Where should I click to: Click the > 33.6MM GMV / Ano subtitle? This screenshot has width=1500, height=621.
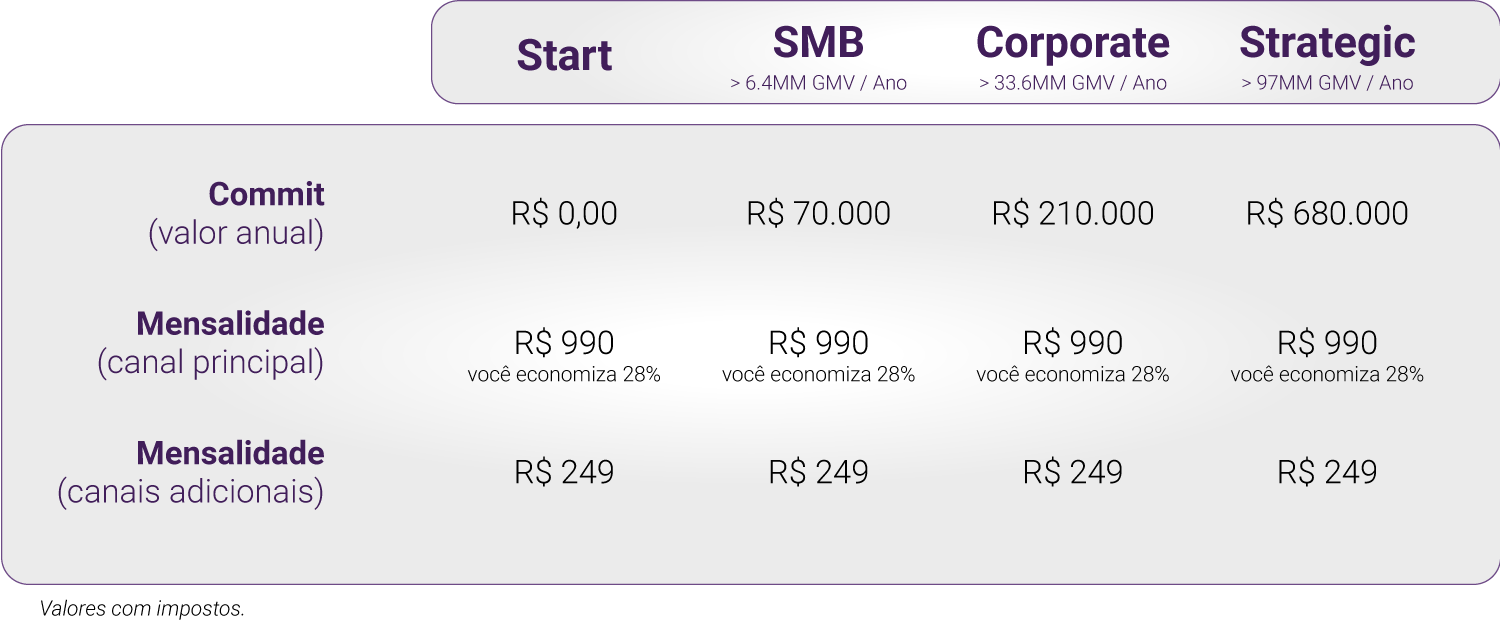(x=1072, y=83)
